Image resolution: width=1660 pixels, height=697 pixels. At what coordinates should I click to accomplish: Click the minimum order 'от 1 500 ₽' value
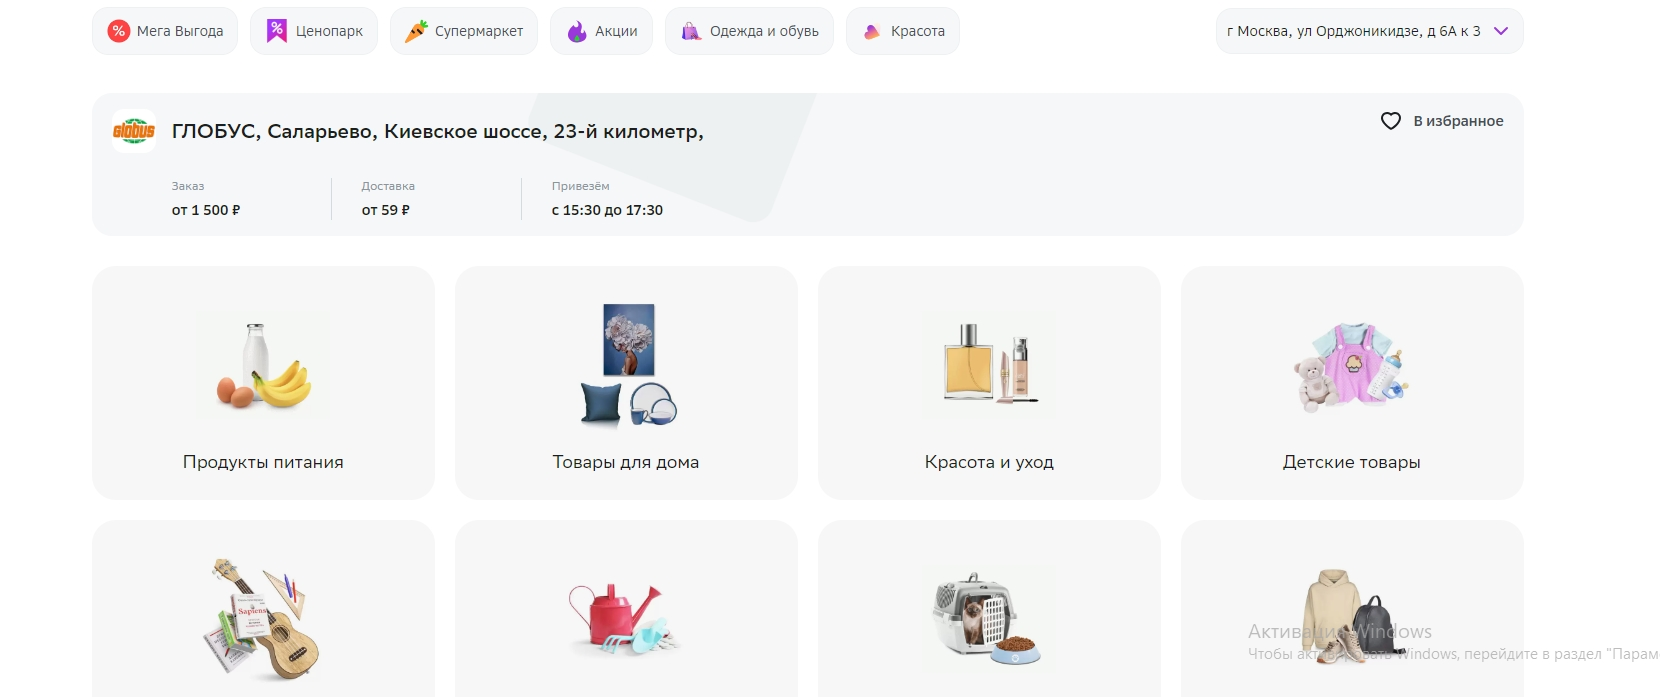point(206,210)
